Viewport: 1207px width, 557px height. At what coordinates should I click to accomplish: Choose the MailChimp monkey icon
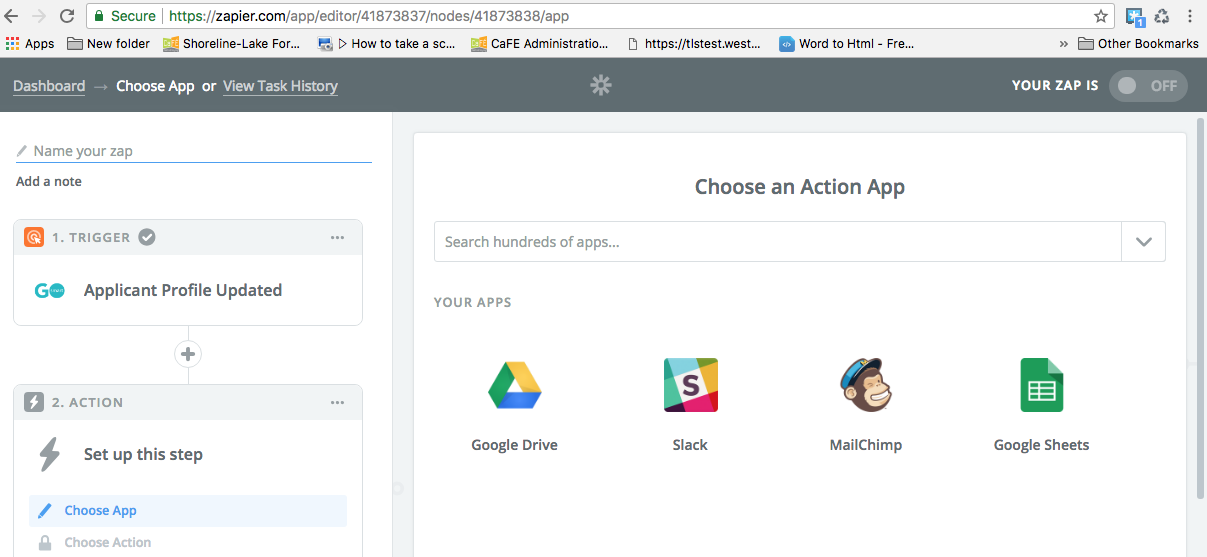(866, 384)
